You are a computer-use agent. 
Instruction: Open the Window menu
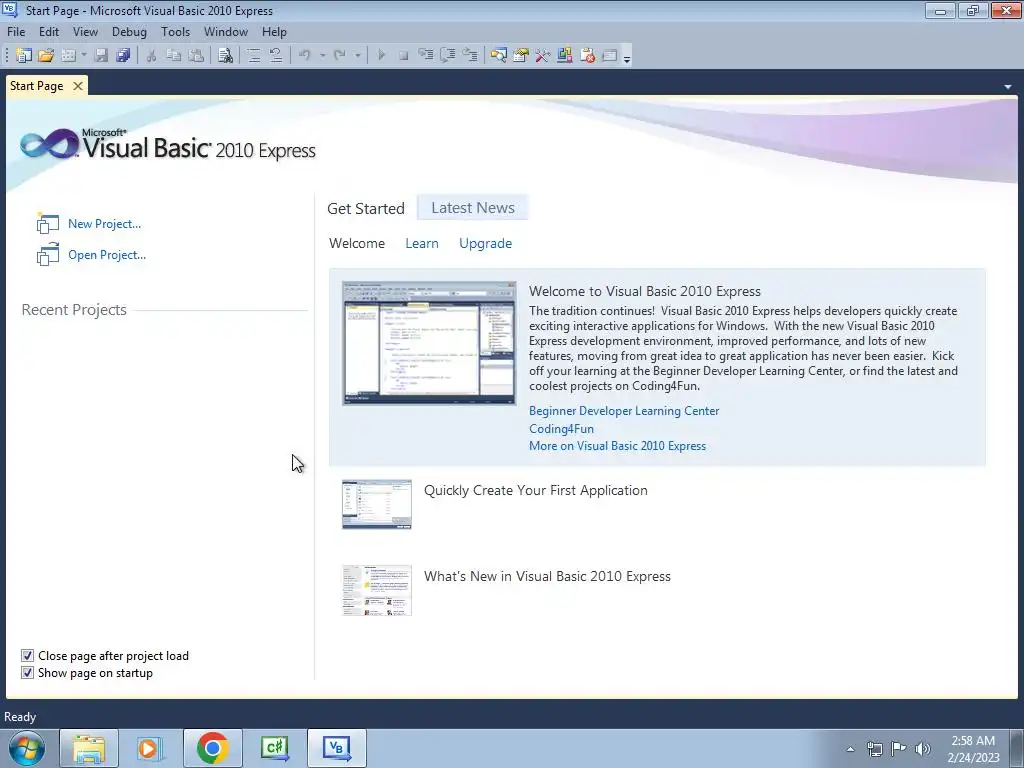pyautogui.click(x=226, y=31)
